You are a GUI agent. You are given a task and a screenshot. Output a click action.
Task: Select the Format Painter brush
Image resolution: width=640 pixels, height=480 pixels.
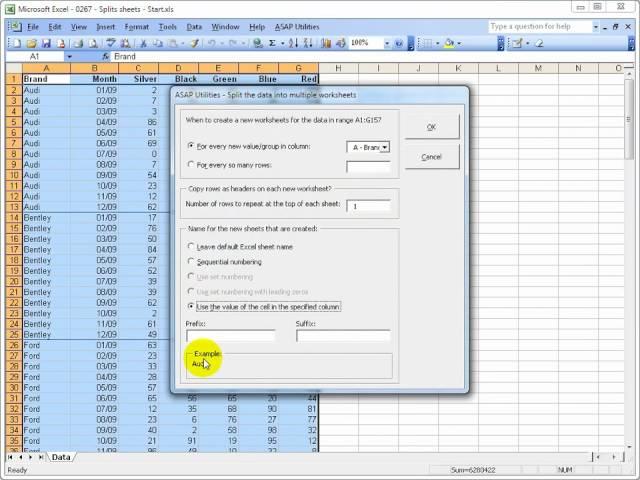[x=195, y=43]
